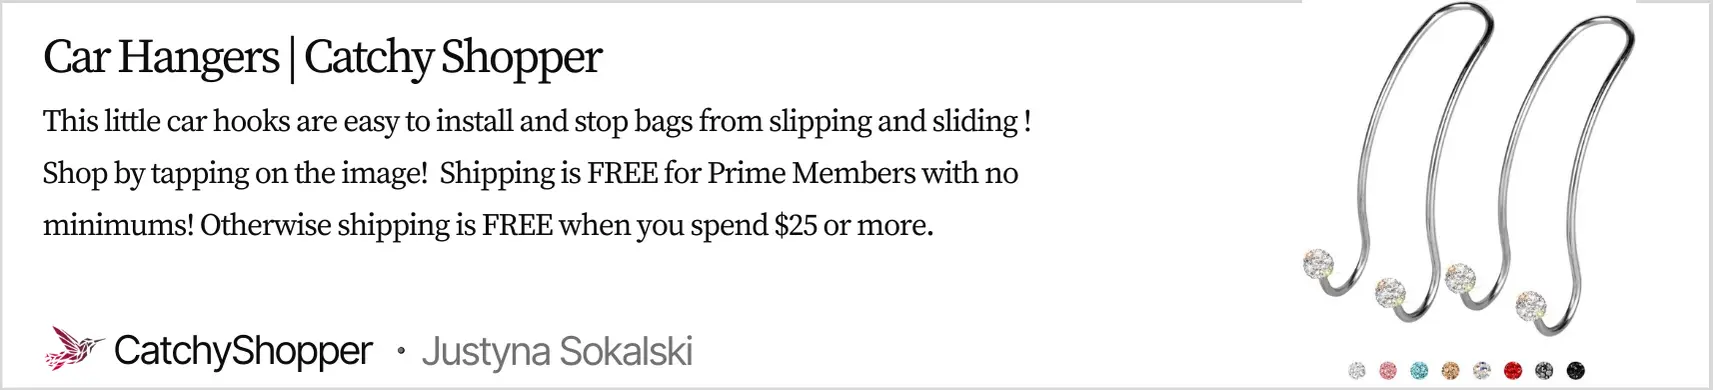Pick the iridescent crystal swatch beside red
1713x390 pixels.
pos(1482,370)
